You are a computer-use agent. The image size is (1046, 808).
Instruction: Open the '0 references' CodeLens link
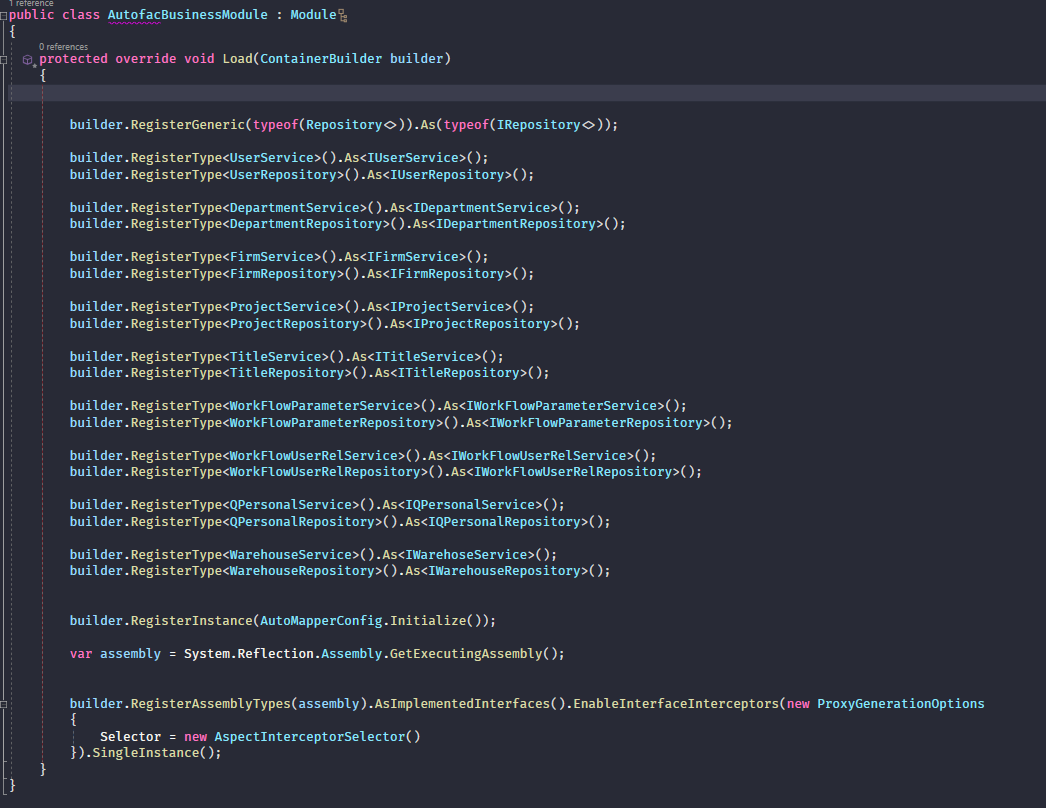[x=63, y=47]
